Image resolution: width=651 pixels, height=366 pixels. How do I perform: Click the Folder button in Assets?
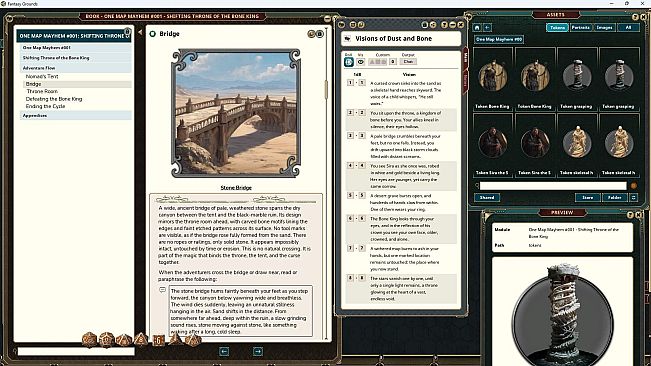click(x=615, y=198)
